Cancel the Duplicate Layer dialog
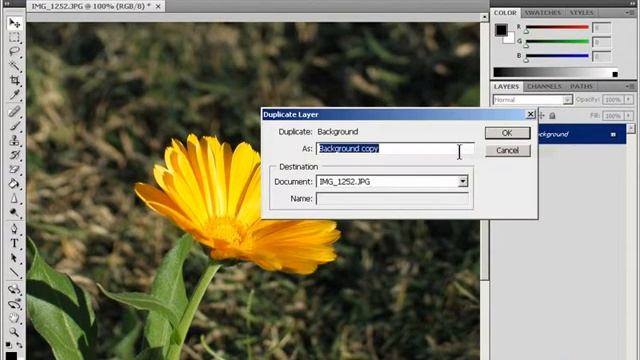This screenshot has height=360, width=640. (507, 151)
